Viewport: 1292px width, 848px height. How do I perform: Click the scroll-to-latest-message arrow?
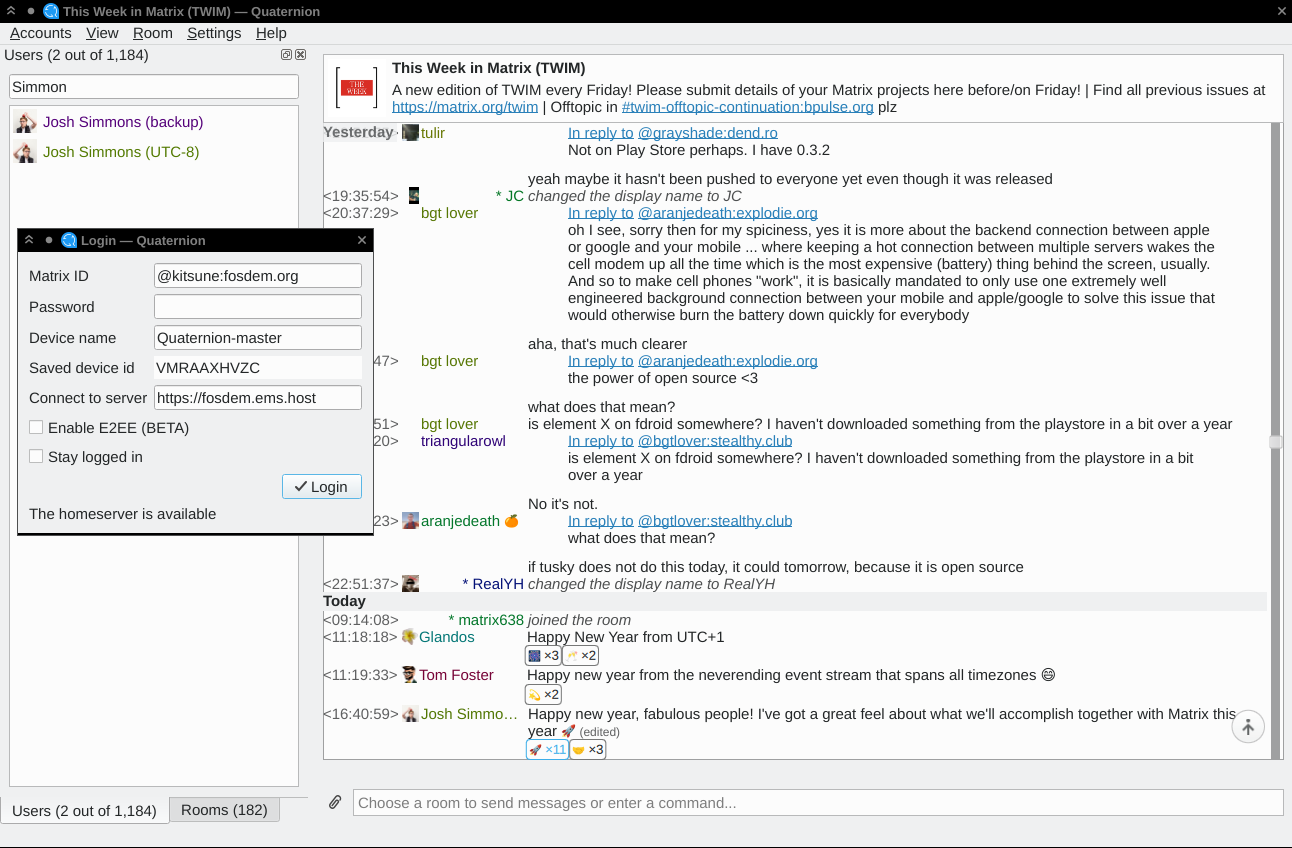click(x=1247, y=727)
